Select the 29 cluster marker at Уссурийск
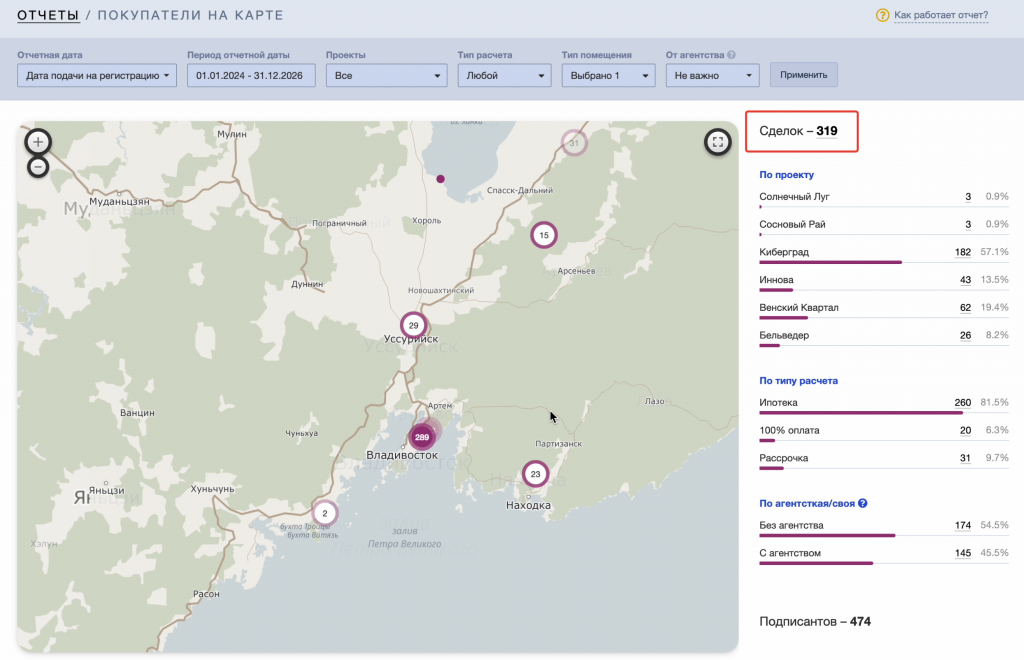 (414, 326)
